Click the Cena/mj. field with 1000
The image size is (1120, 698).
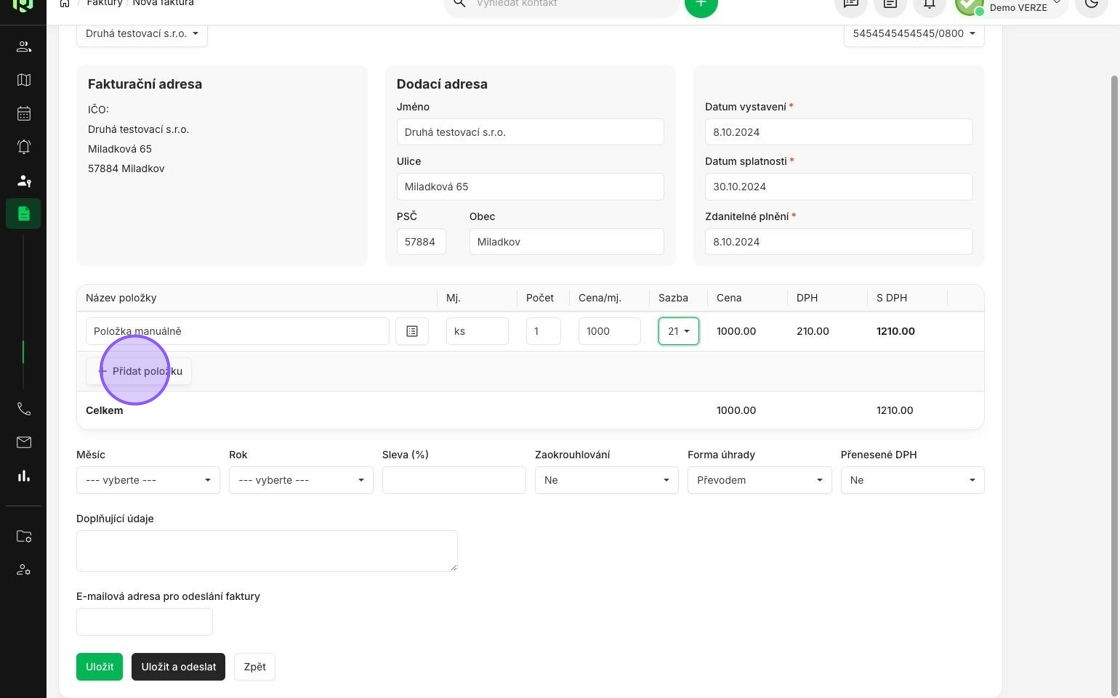click(609, 331)
